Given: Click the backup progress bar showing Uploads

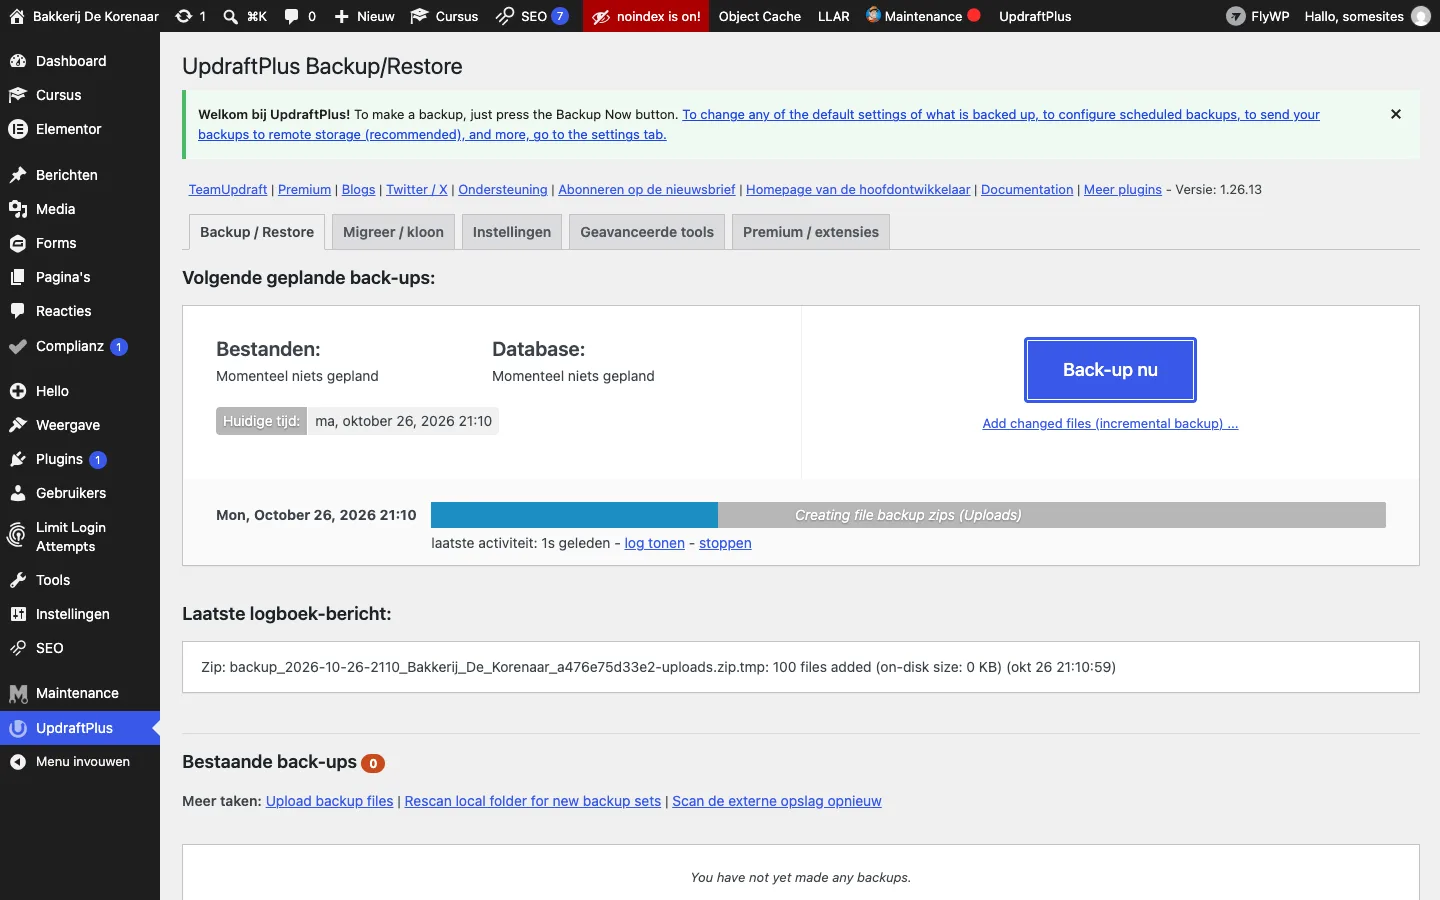Looking at the screenshot, I should 908,515.
